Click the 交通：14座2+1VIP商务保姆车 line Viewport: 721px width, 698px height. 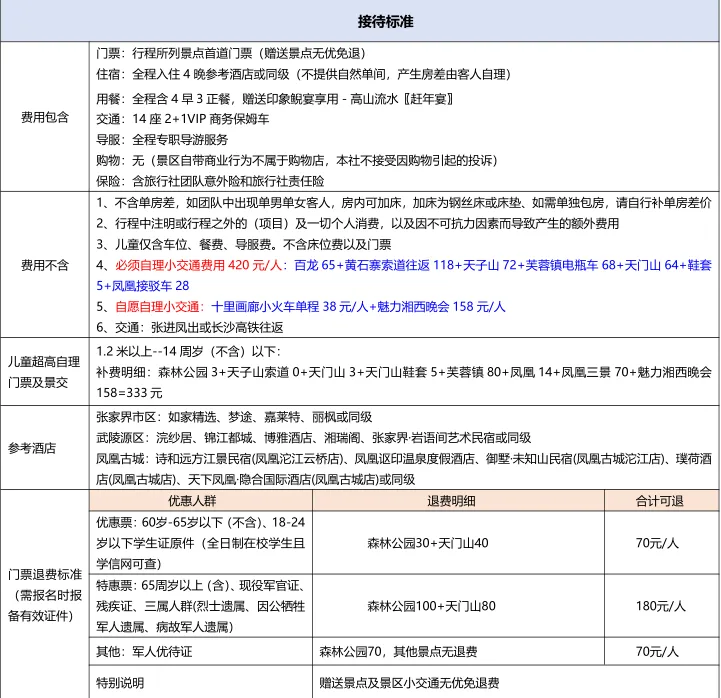tap(183, 119)
